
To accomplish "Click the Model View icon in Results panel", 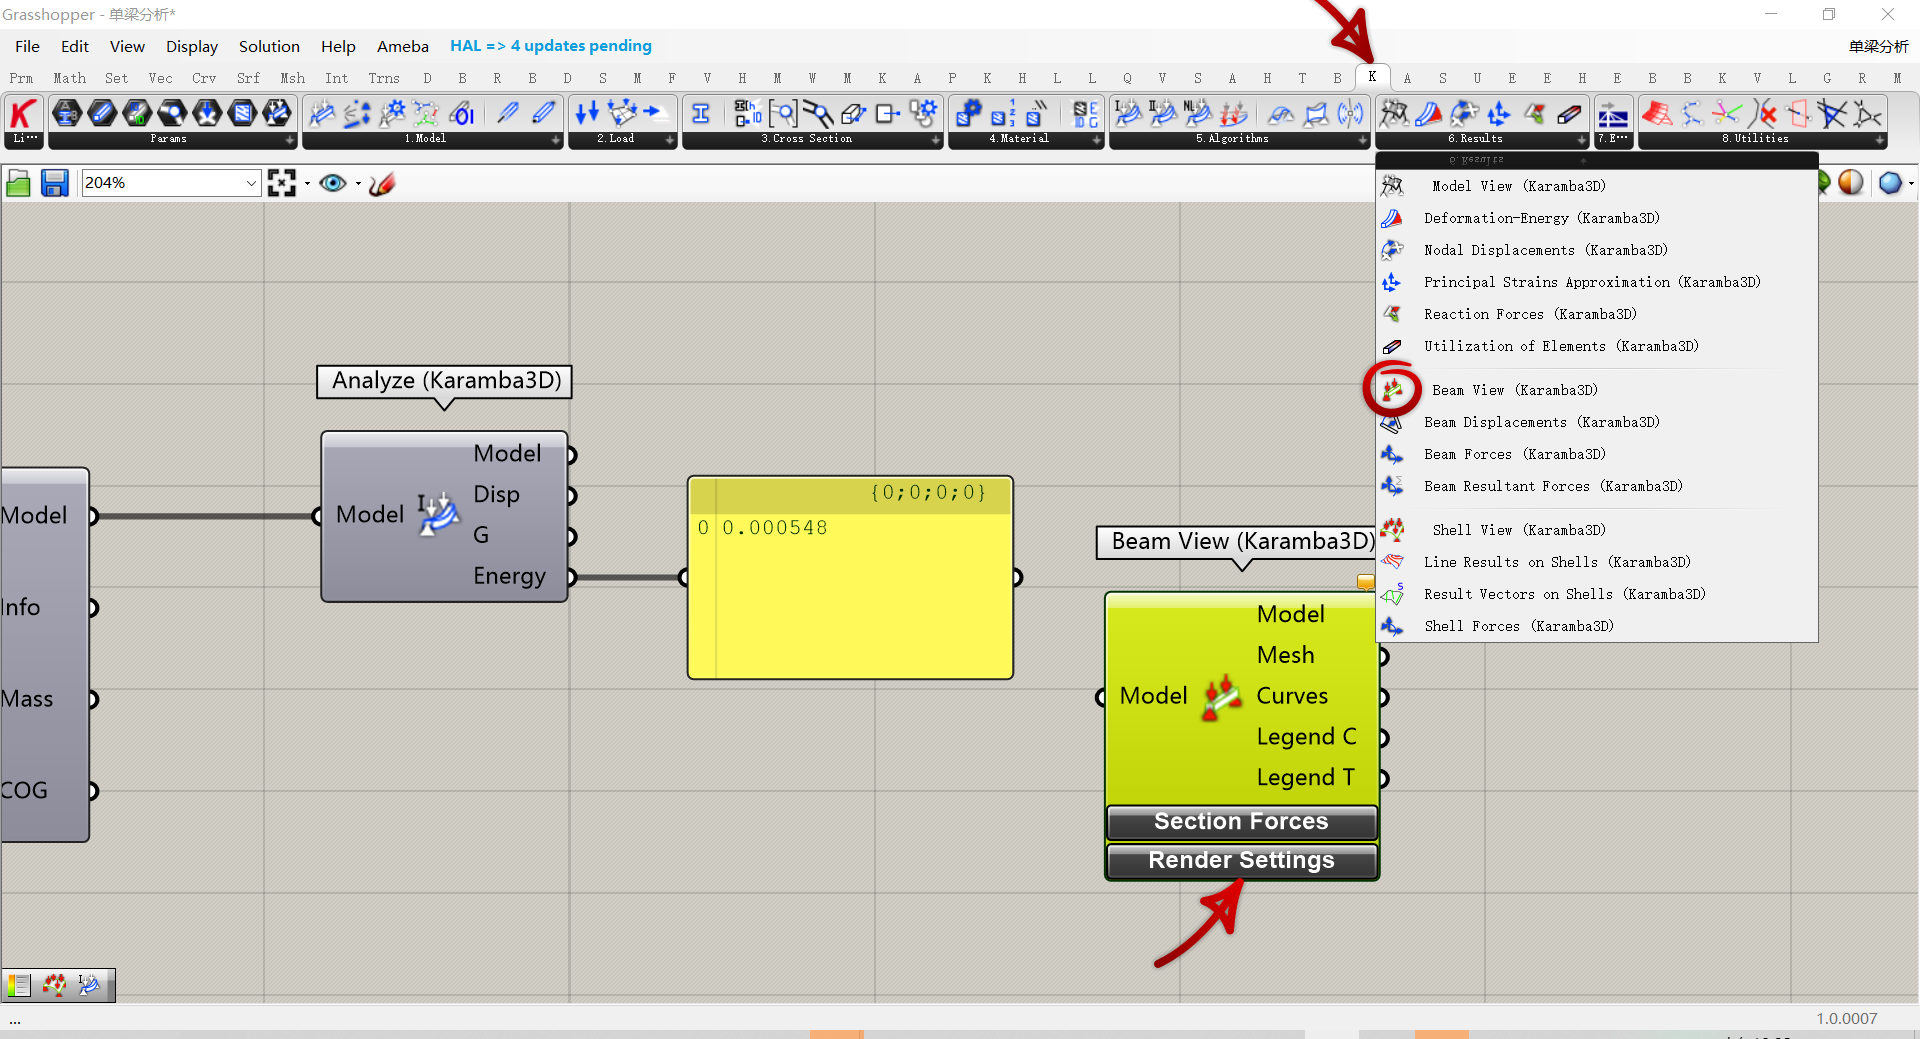I will tap(1394, 113).
